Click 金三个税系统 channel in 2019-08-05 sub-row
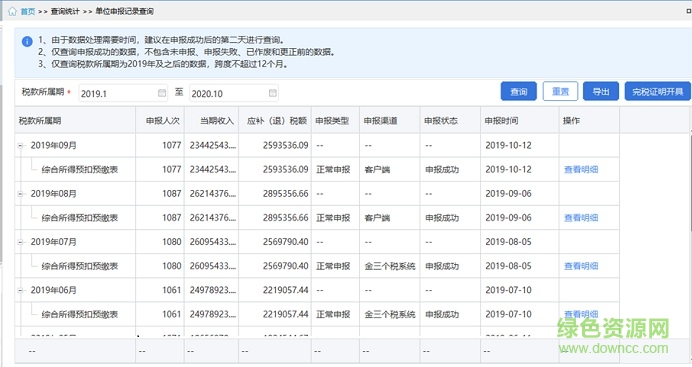Viewport: 692px width, 367px height. point(390,266)
